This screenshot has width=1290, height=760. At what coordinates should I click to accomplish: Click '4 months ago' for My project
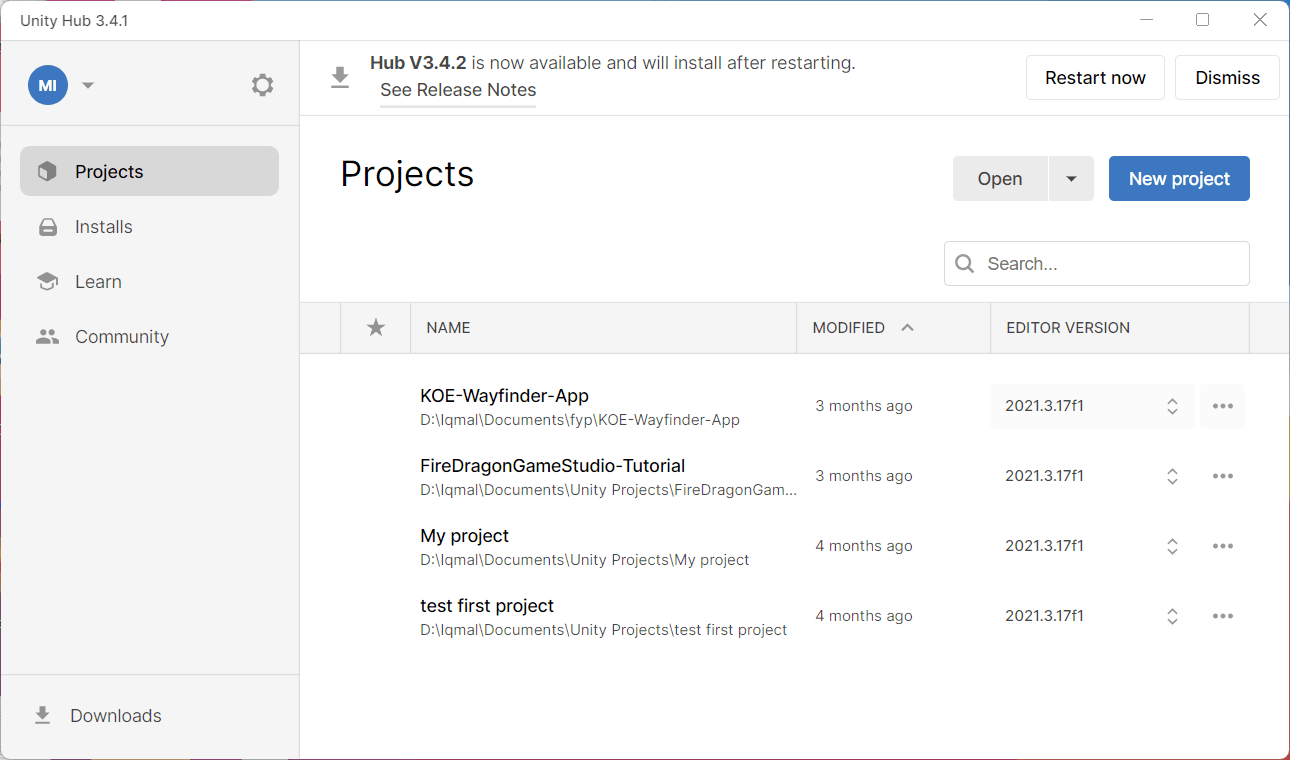point(864,546)
